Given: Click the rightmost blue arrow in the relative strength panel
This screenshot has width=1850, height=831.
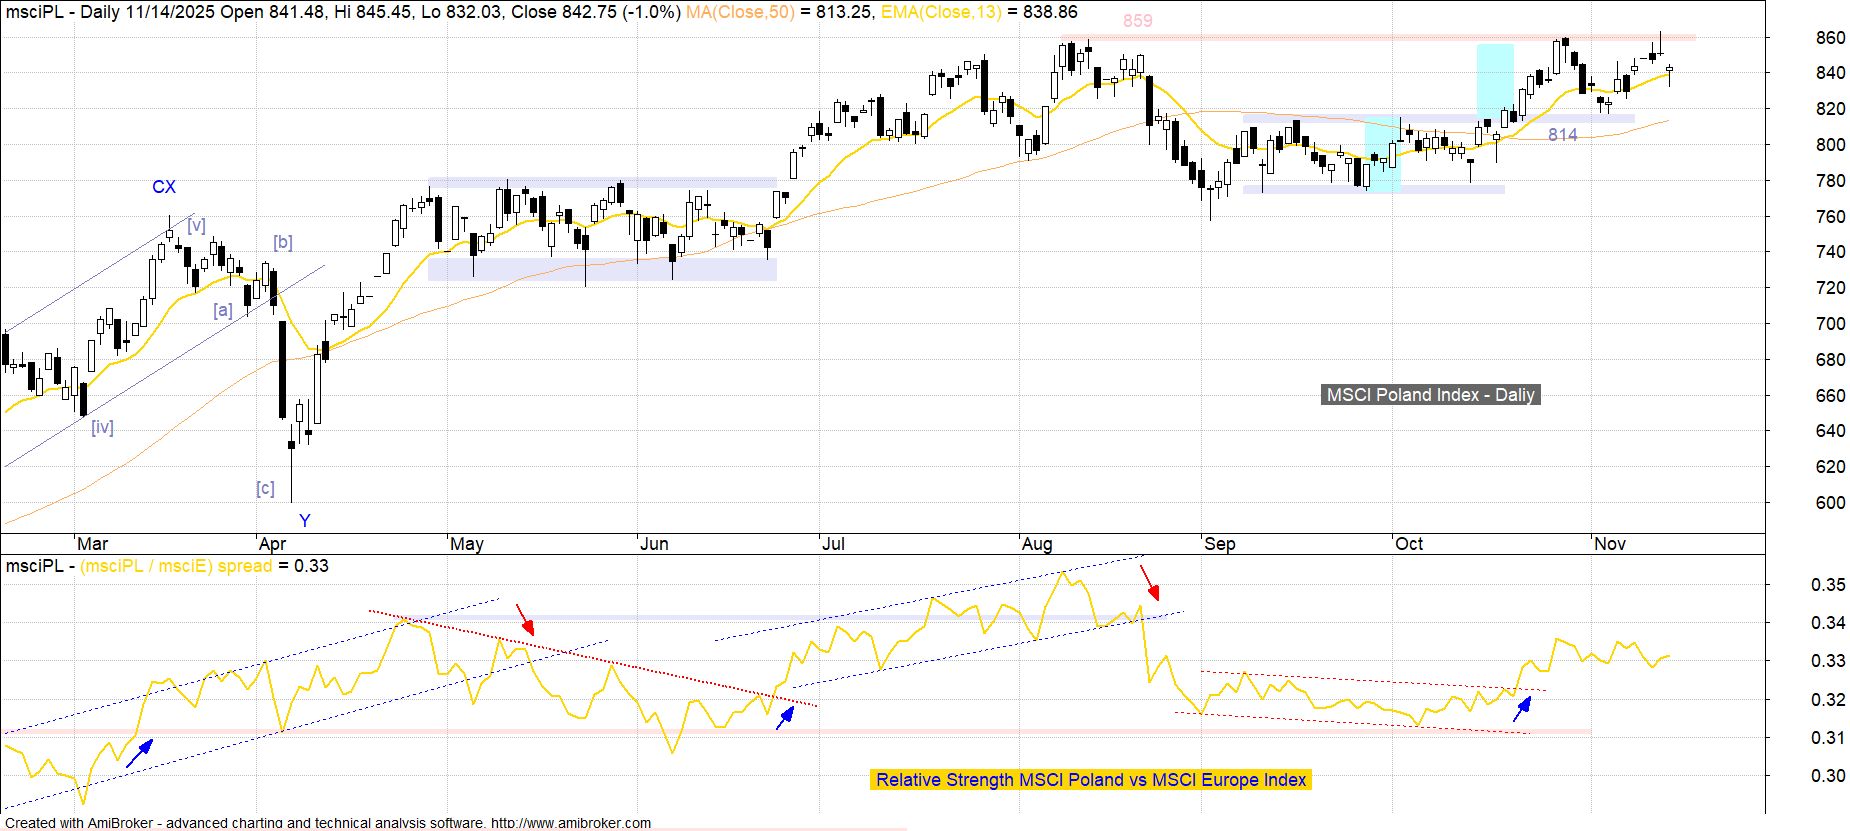Looking at the screenshot, I should 1522,709.
